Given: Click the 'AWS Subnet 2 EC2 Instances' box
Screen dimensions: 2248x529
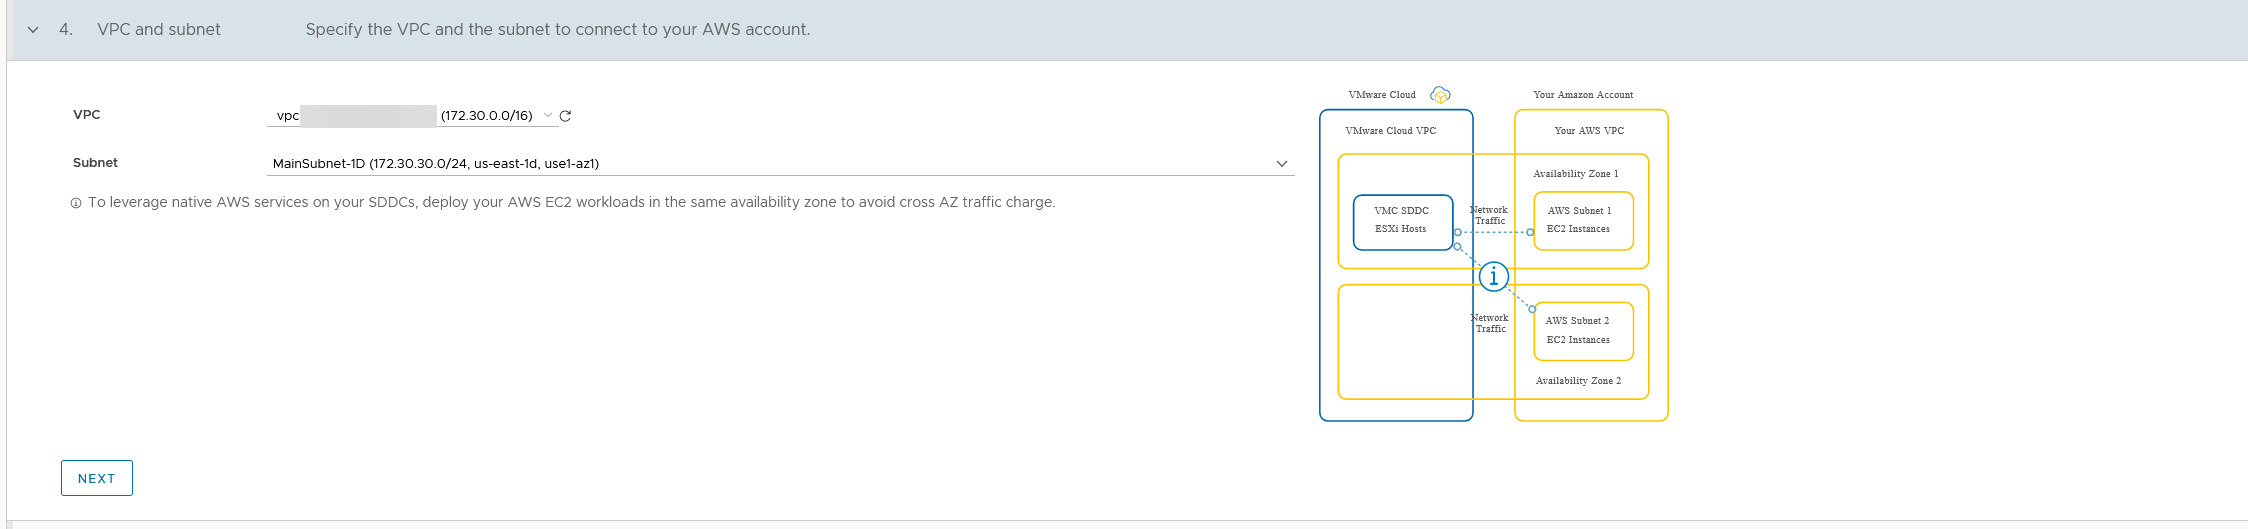Looking at the screenshot, I should [1584, 331].
